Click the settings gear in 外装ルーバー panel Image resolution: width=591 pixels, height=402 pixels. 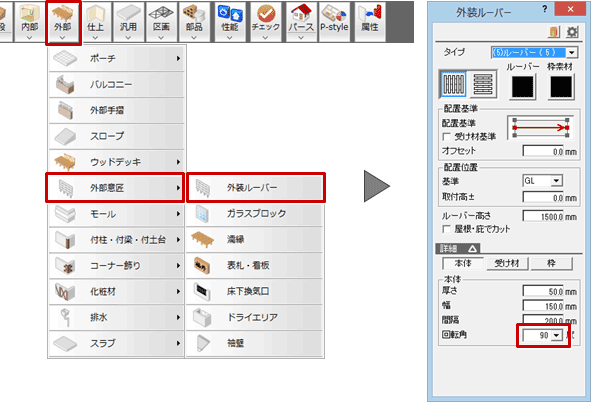pos(572,32)
